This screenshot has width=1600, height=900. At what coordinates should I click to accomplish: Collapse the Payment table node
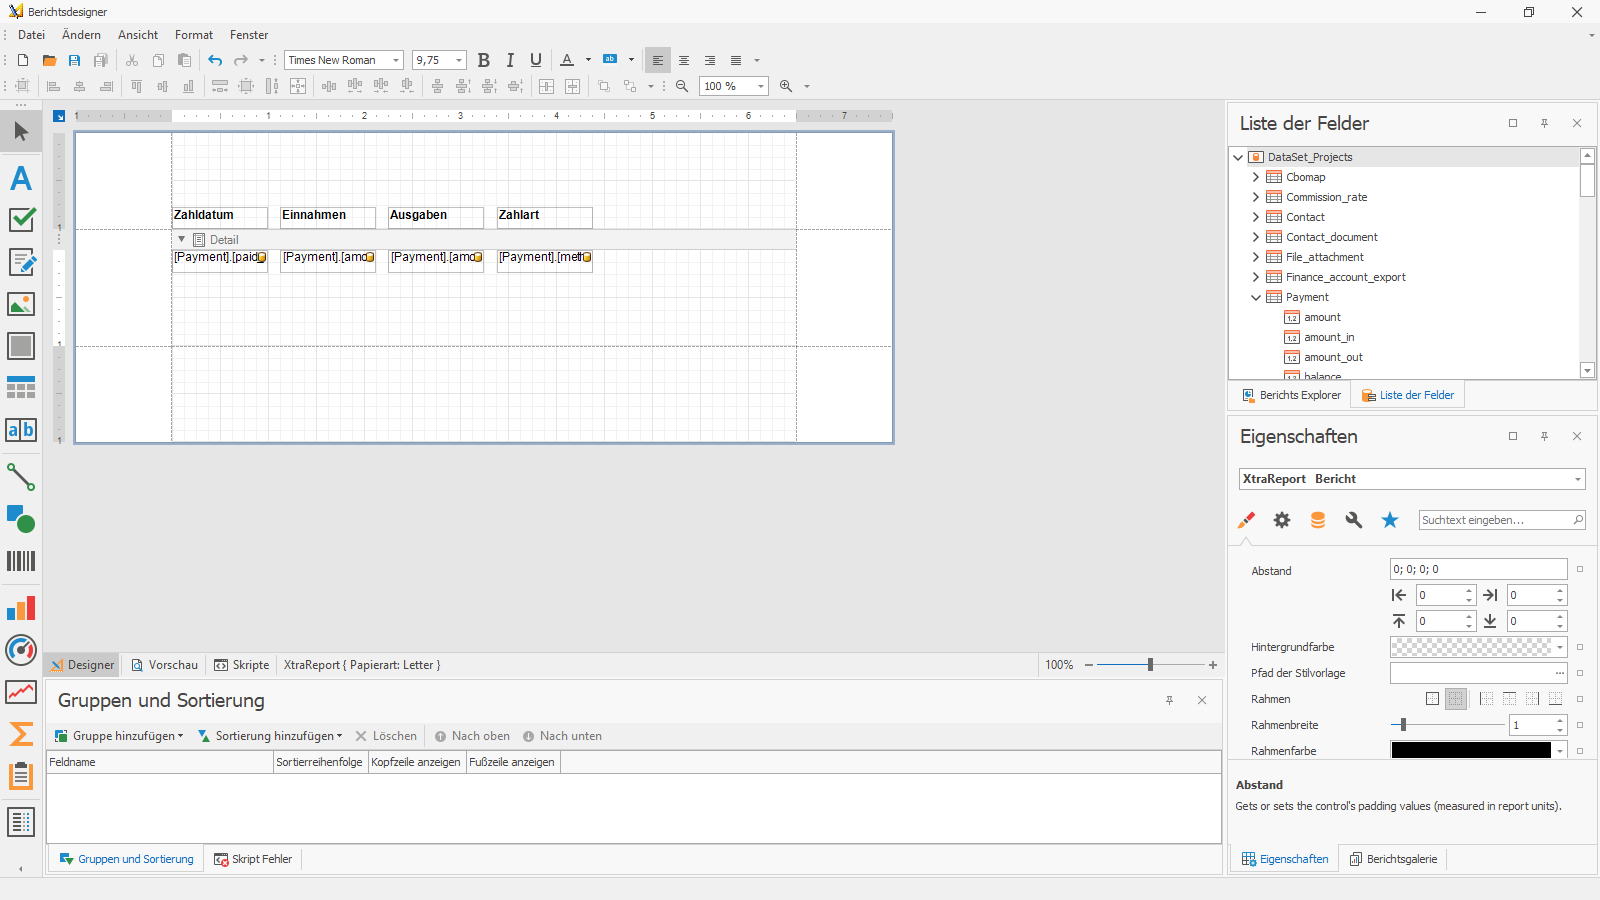click(x=1256, y=297)
